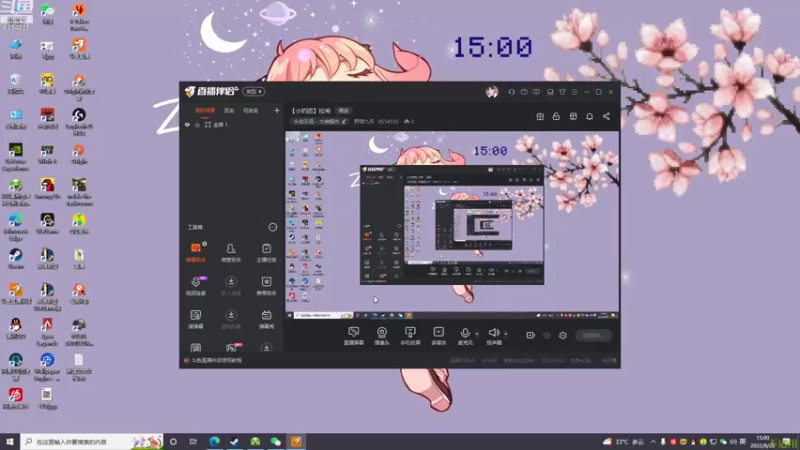Expand the microphone options arrow
The image size is (800, 450).
tap(477, 334)
